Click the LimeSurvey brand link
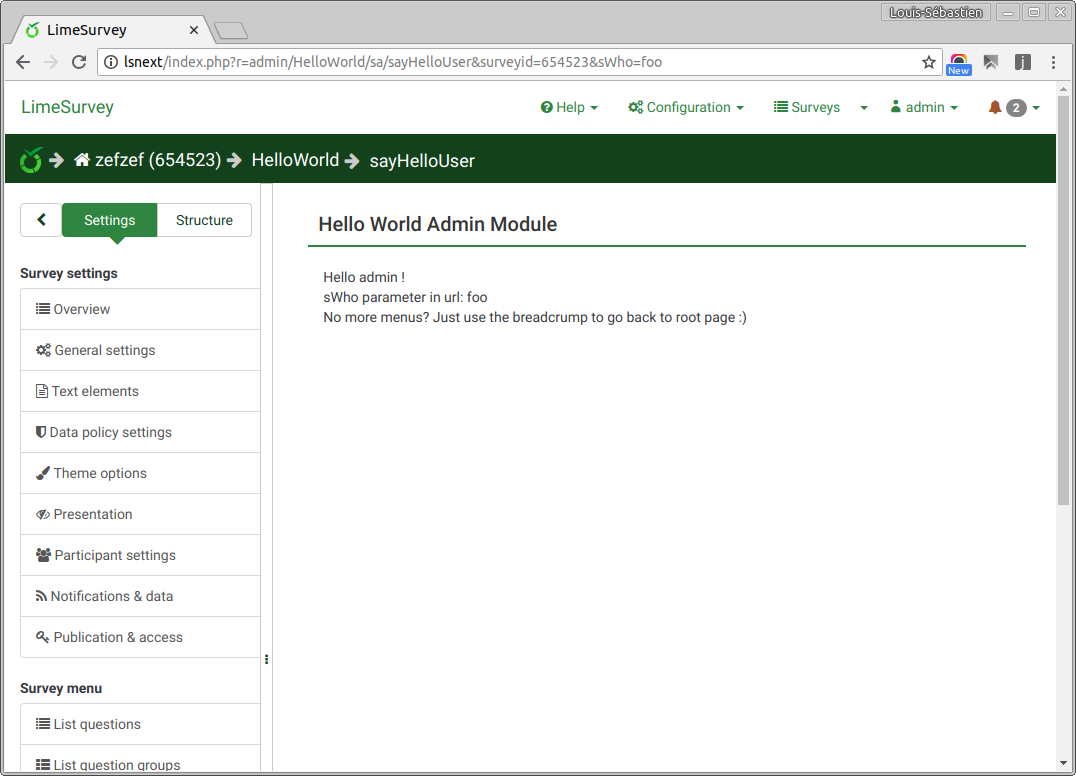 coord(68,107)
